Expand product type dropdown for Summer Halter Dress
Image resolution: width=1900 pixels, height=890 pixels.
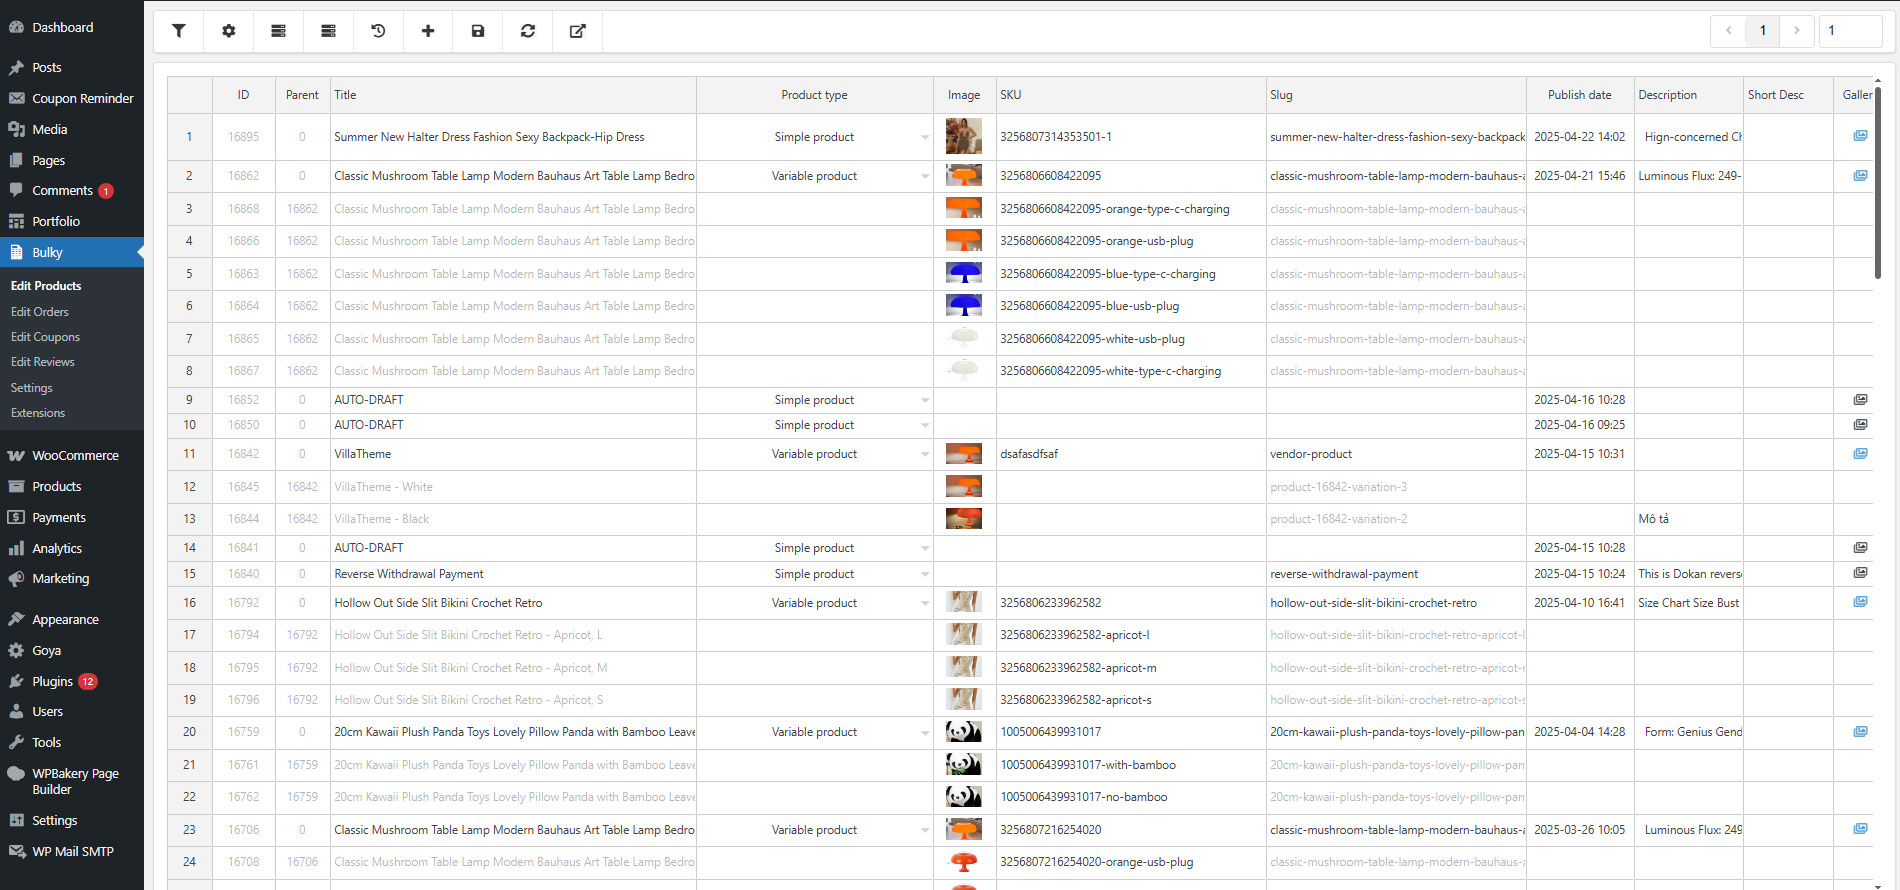(x=925, y=137)
